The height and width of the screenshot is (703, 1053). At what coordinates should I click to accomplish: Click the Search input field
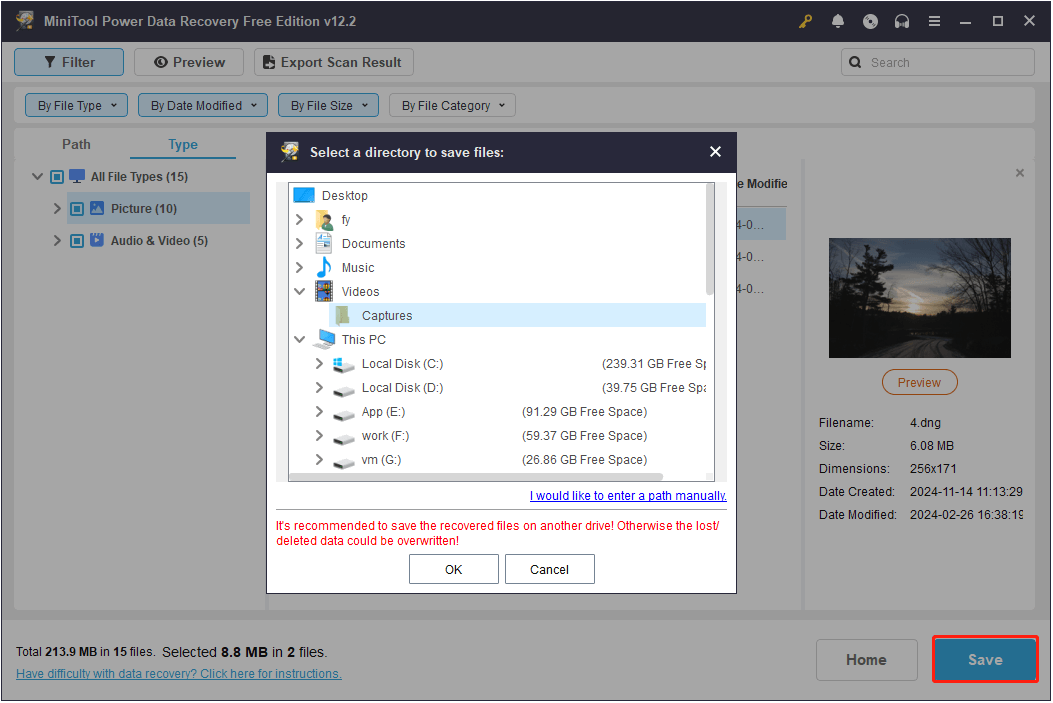click(937, 62)
